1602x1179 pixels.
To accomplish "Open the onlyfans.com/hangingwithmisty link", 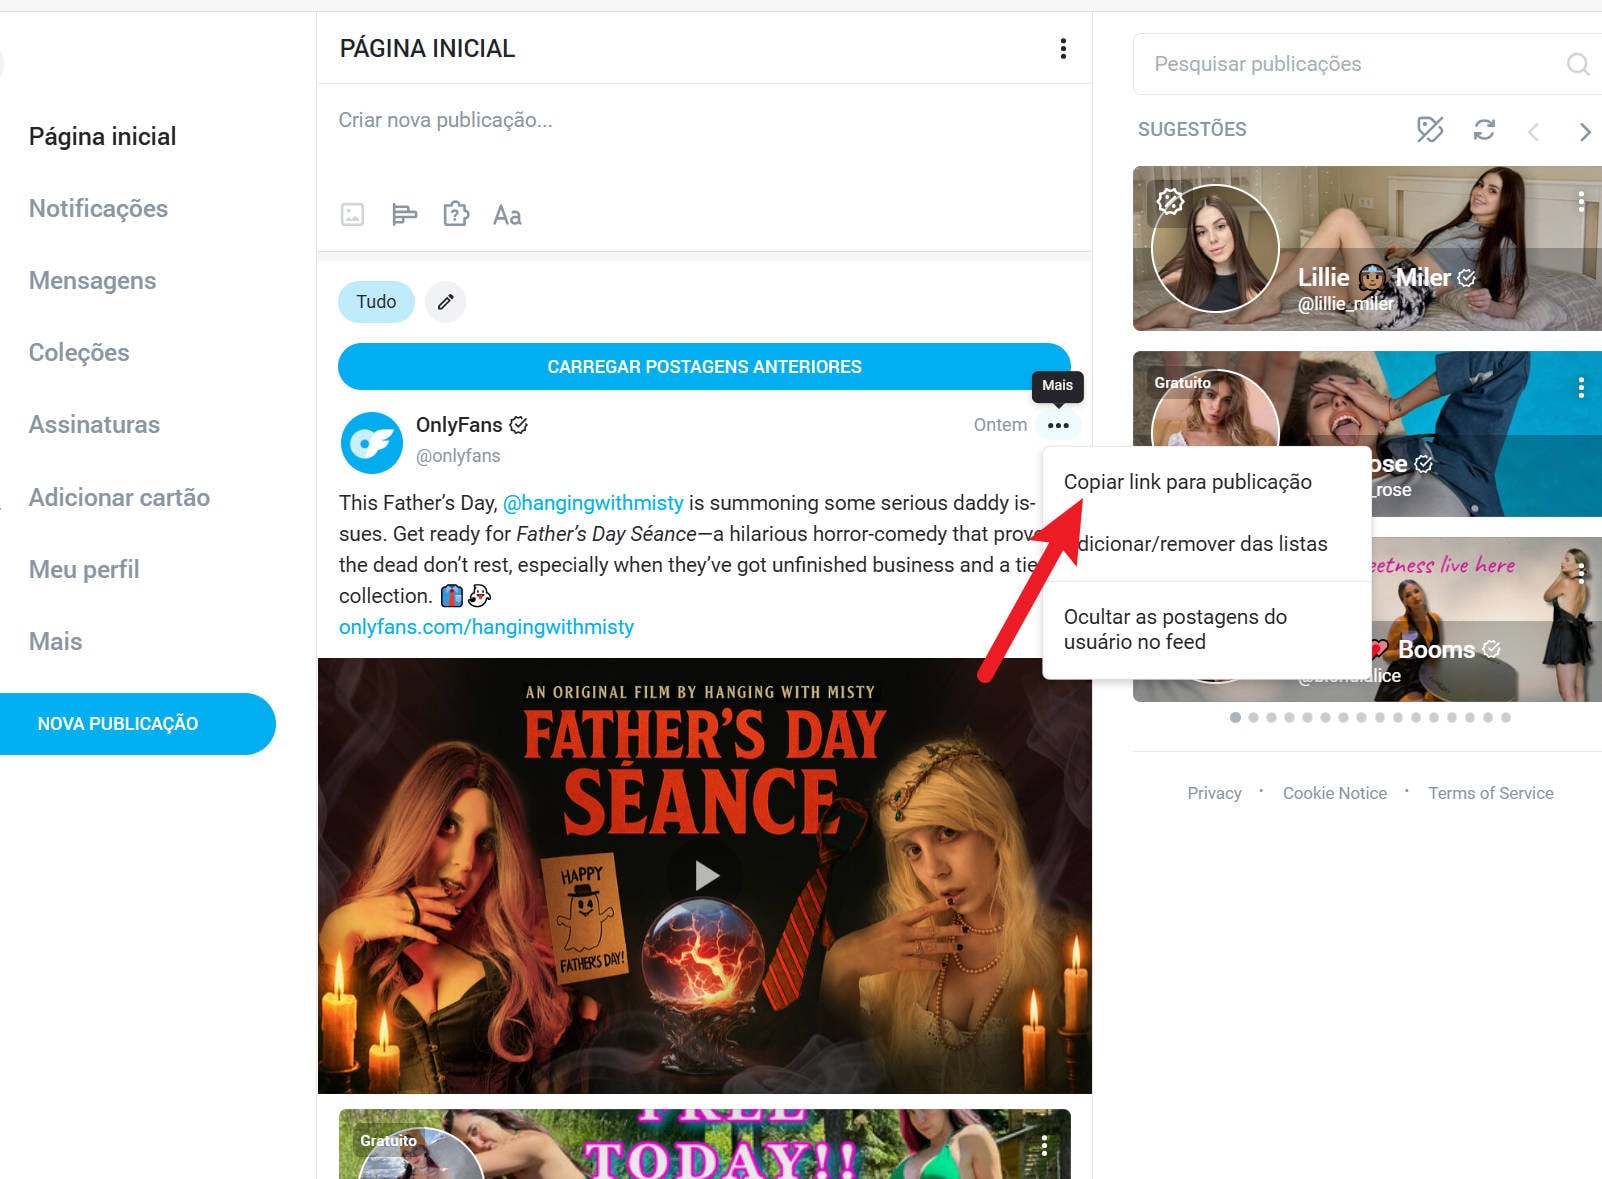I will click(486, 627).
